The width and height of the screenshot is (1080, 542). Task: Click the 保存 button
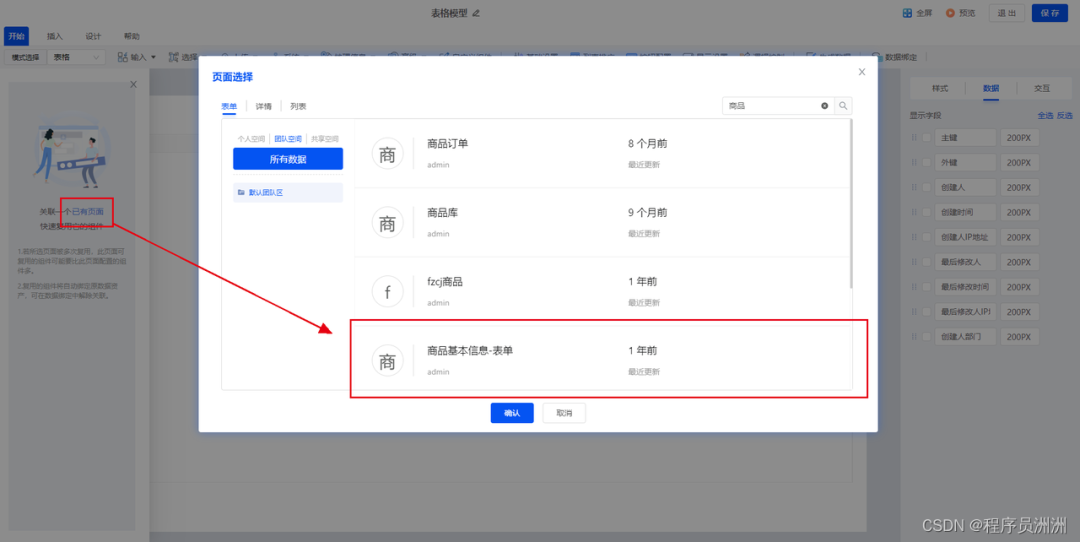coord(1050,13)
